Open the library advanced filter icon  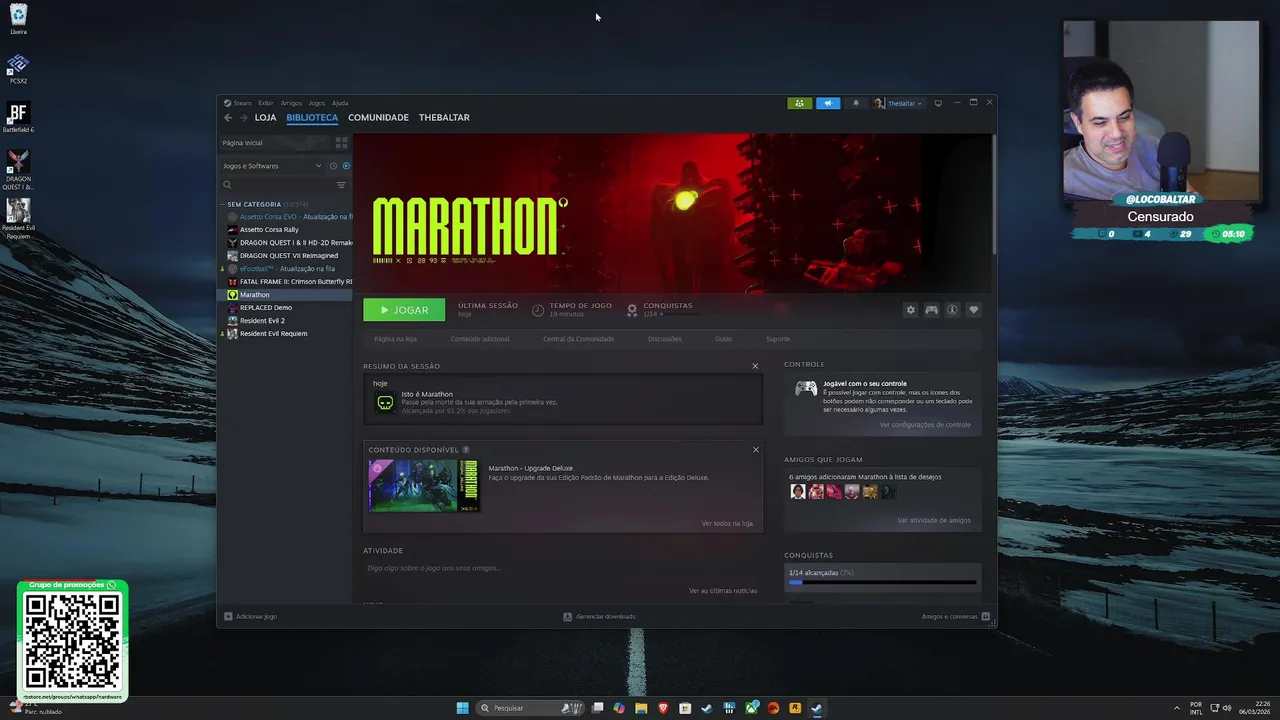tap(341, 185)
